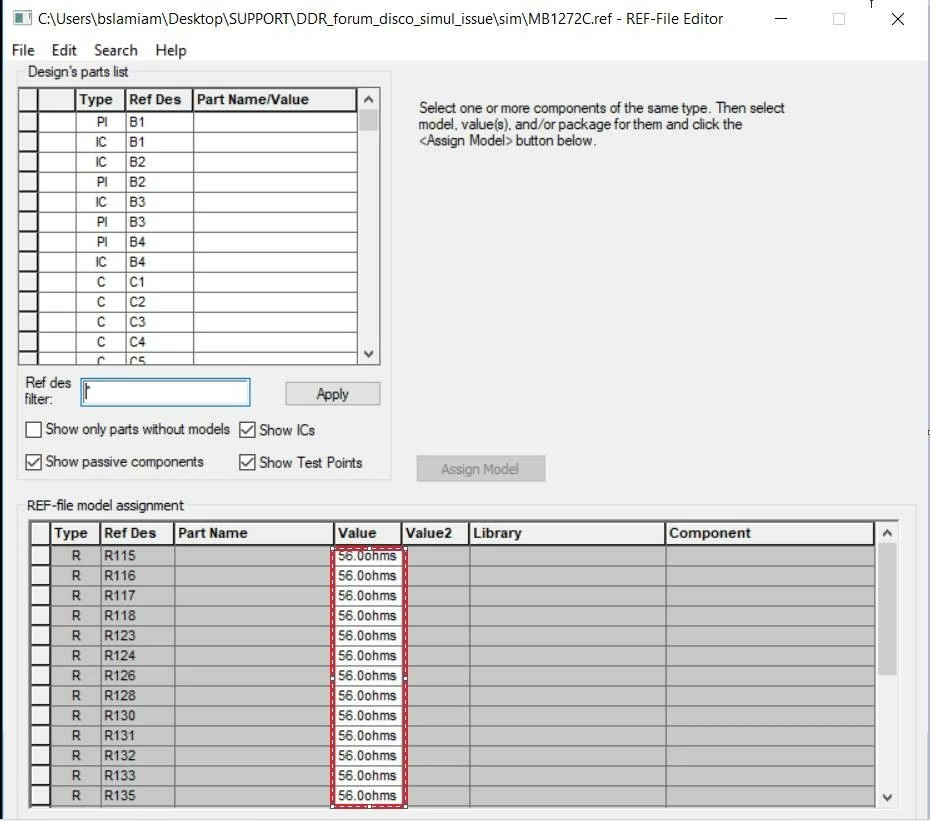Toggle Show only parts without models checkbox
The height and width of the screenshot is (821, 930).
pyautogui.click(x=34, y=429)
